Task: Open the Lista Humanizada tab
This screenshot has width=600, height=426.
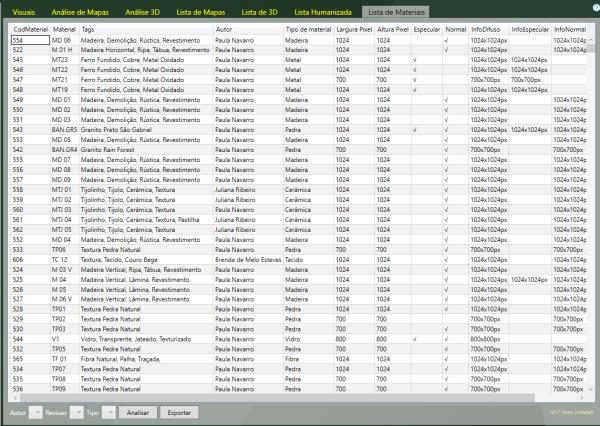Action: pyautogui.click(x=322, y=11)
